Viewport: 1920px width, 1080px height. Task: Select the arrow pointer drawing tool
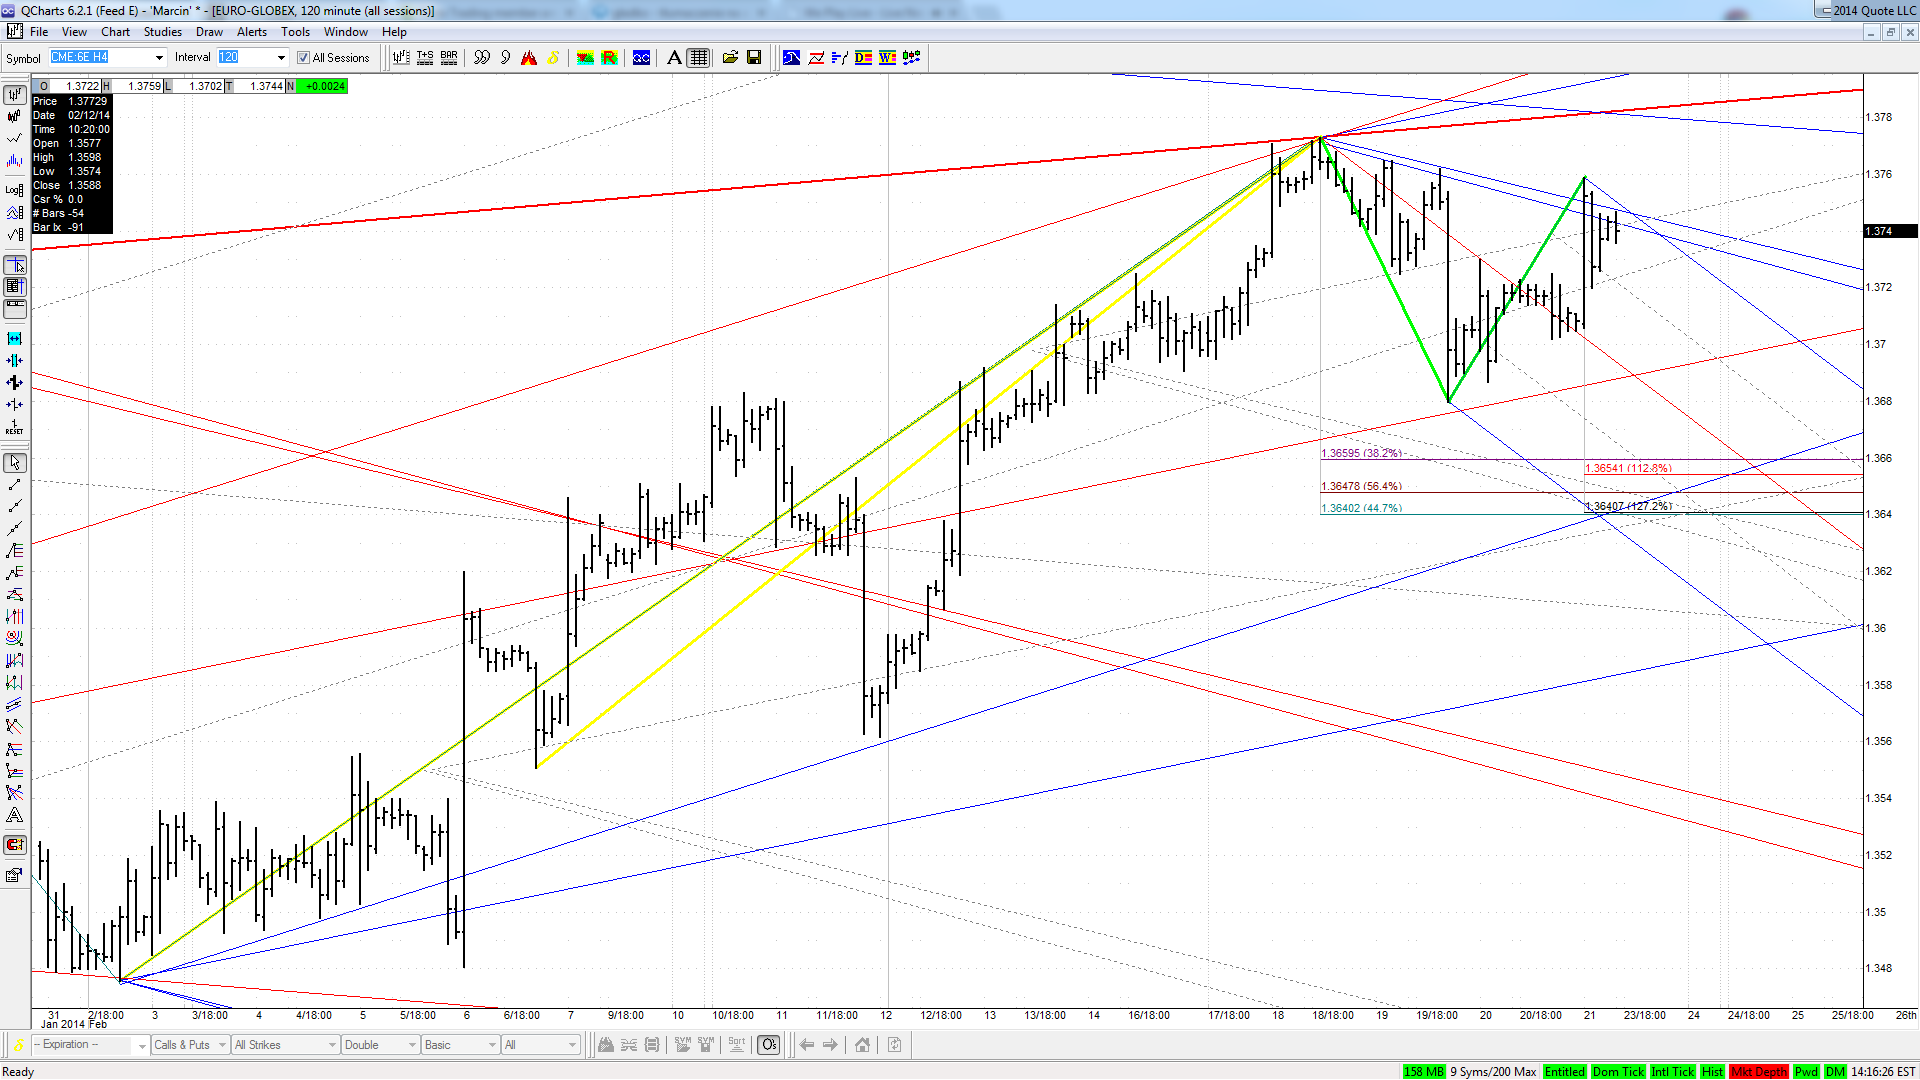click(x=15, y=463)
